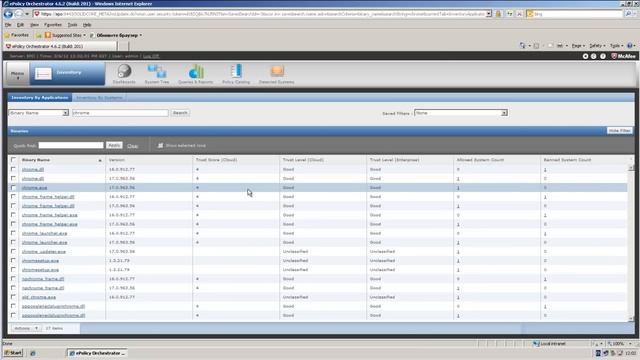
Task: Switch to Inventory By Systems tab
Action: click(99, 98)
